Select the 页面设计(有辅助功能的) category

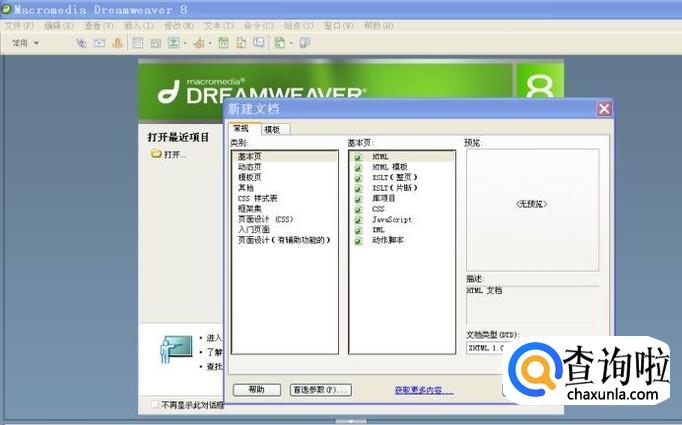pyautogui.click(x=284, y=240)
